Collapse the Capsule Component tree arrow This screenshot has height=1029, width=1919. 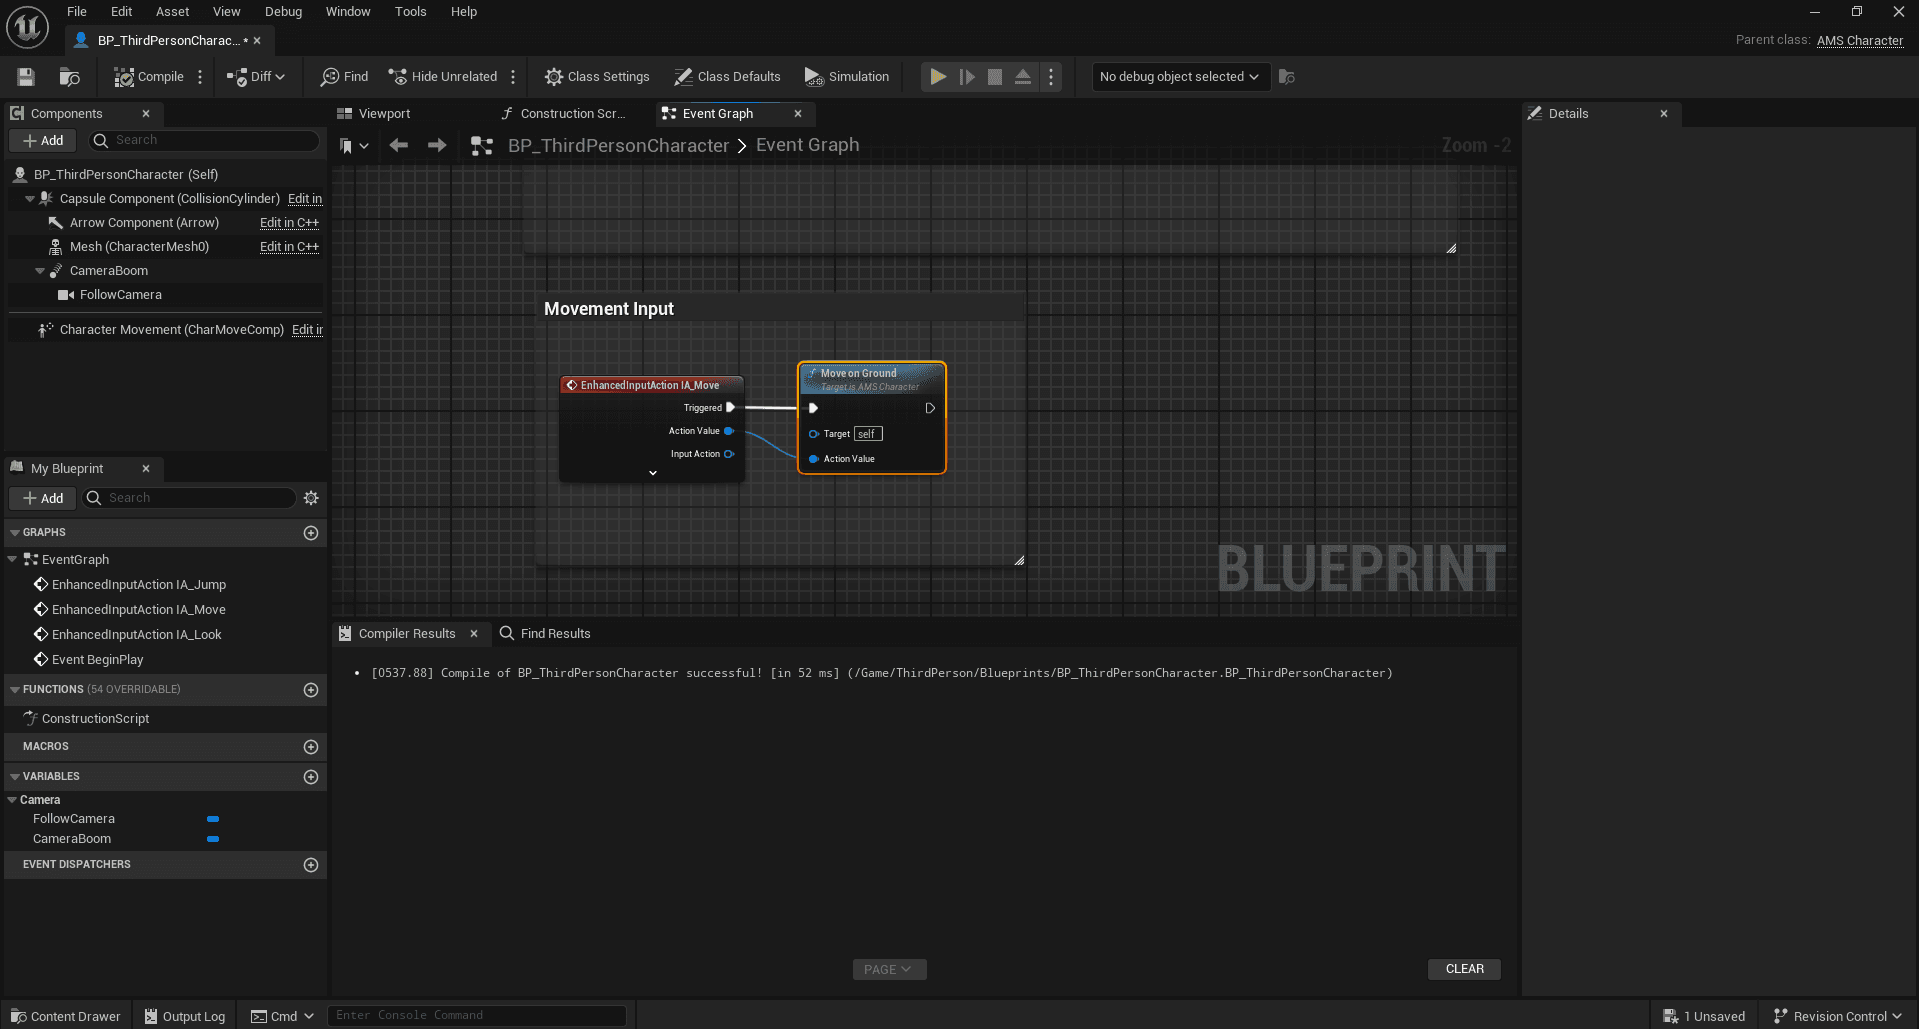[x=29, y=199]
